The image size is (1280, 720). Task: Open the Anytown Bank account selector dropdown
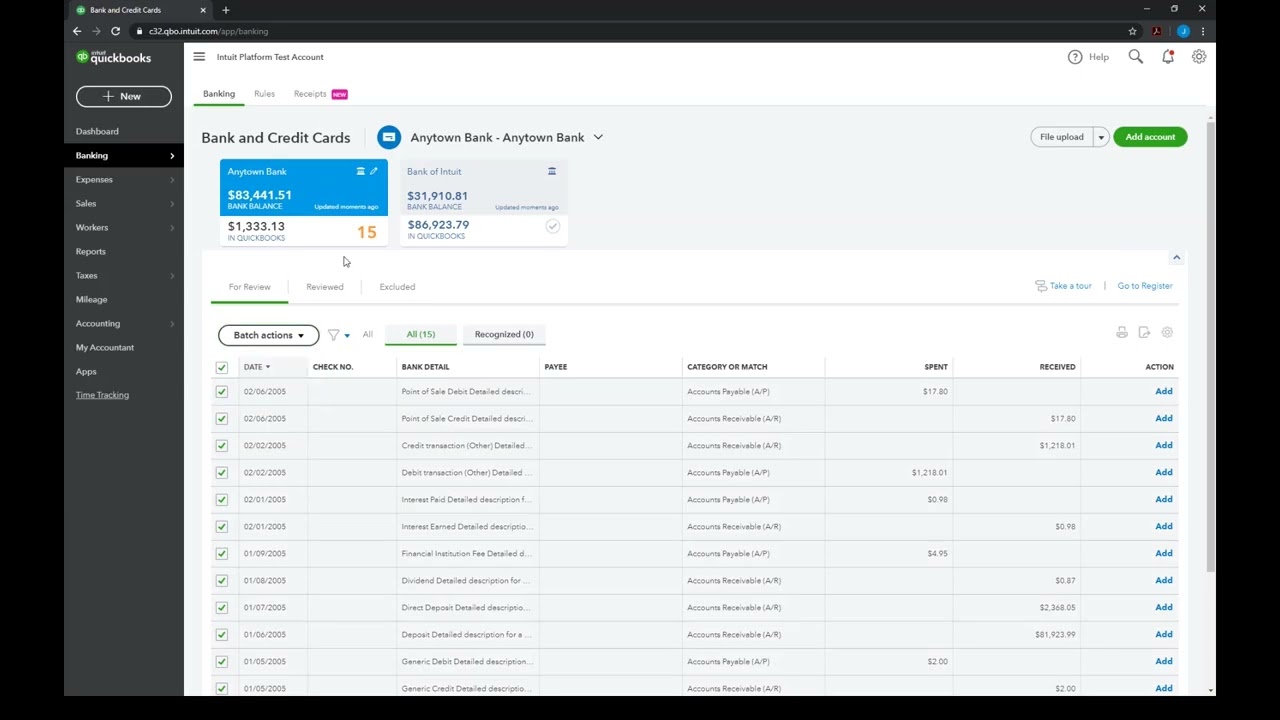[598, 137]
